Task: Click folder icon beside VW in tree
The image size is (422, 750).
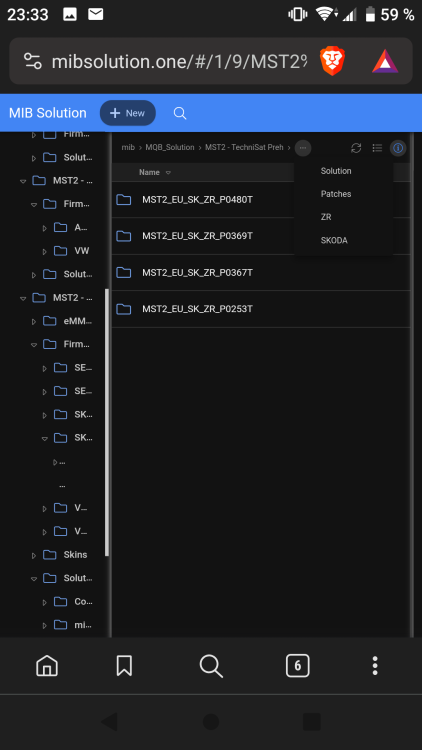Action: tap(60, 251)
